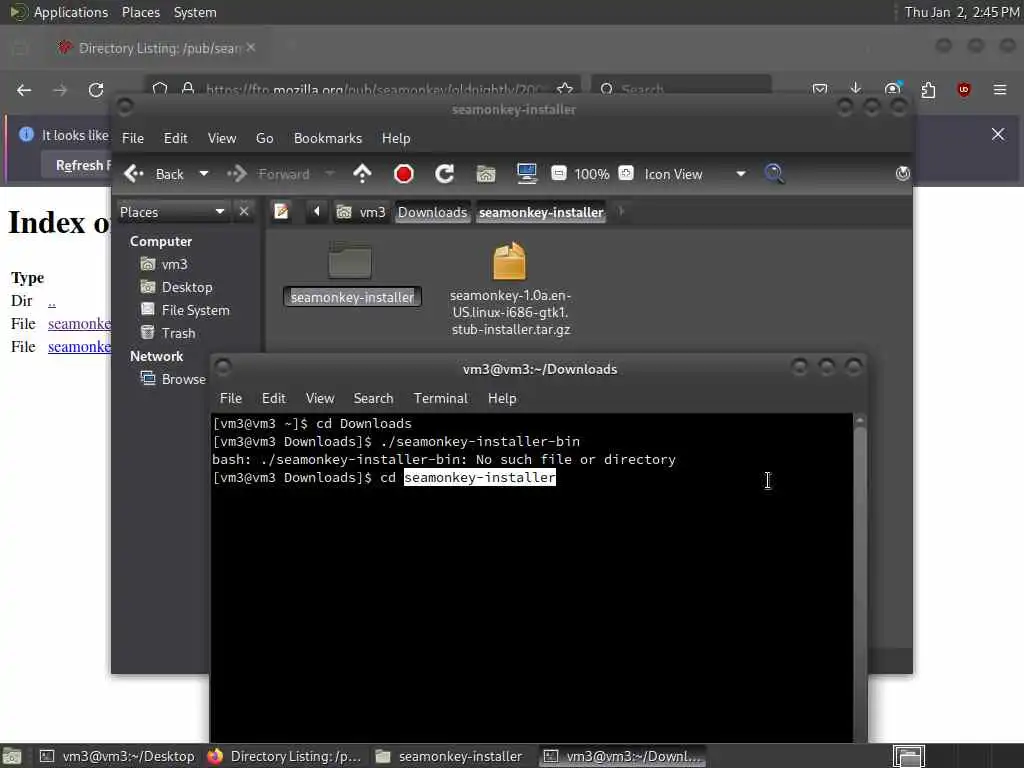Bookmark page with Firefox star icon

[x=565, y=89]
